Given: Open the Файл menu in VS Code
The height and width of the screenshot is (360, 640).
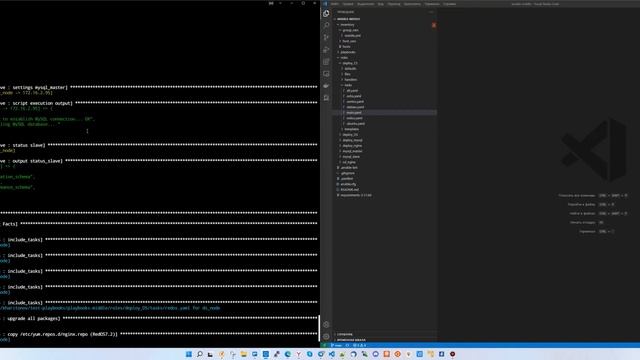Looking at the screenshot, I should click(x=335, y=4).
